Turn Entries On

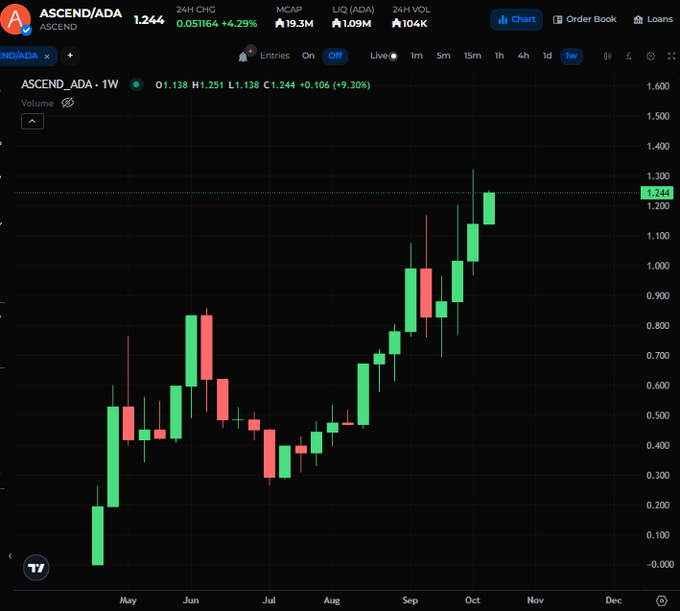coord(308,56)
